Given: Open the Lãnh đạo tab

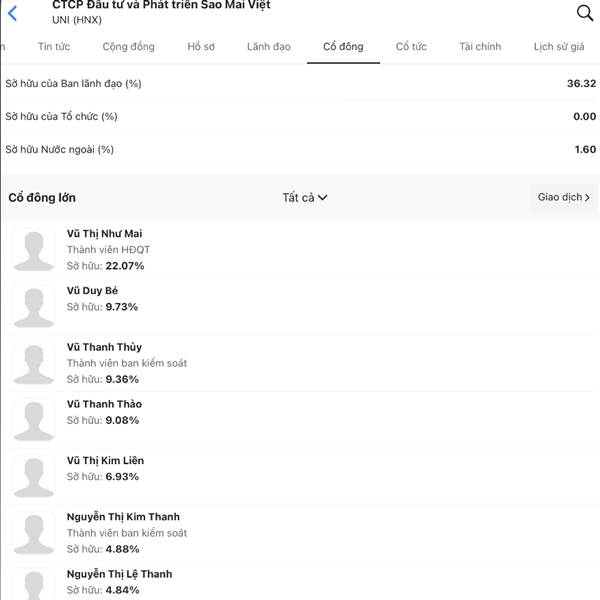Looking at the screenshot, I should tap(269, 47).
